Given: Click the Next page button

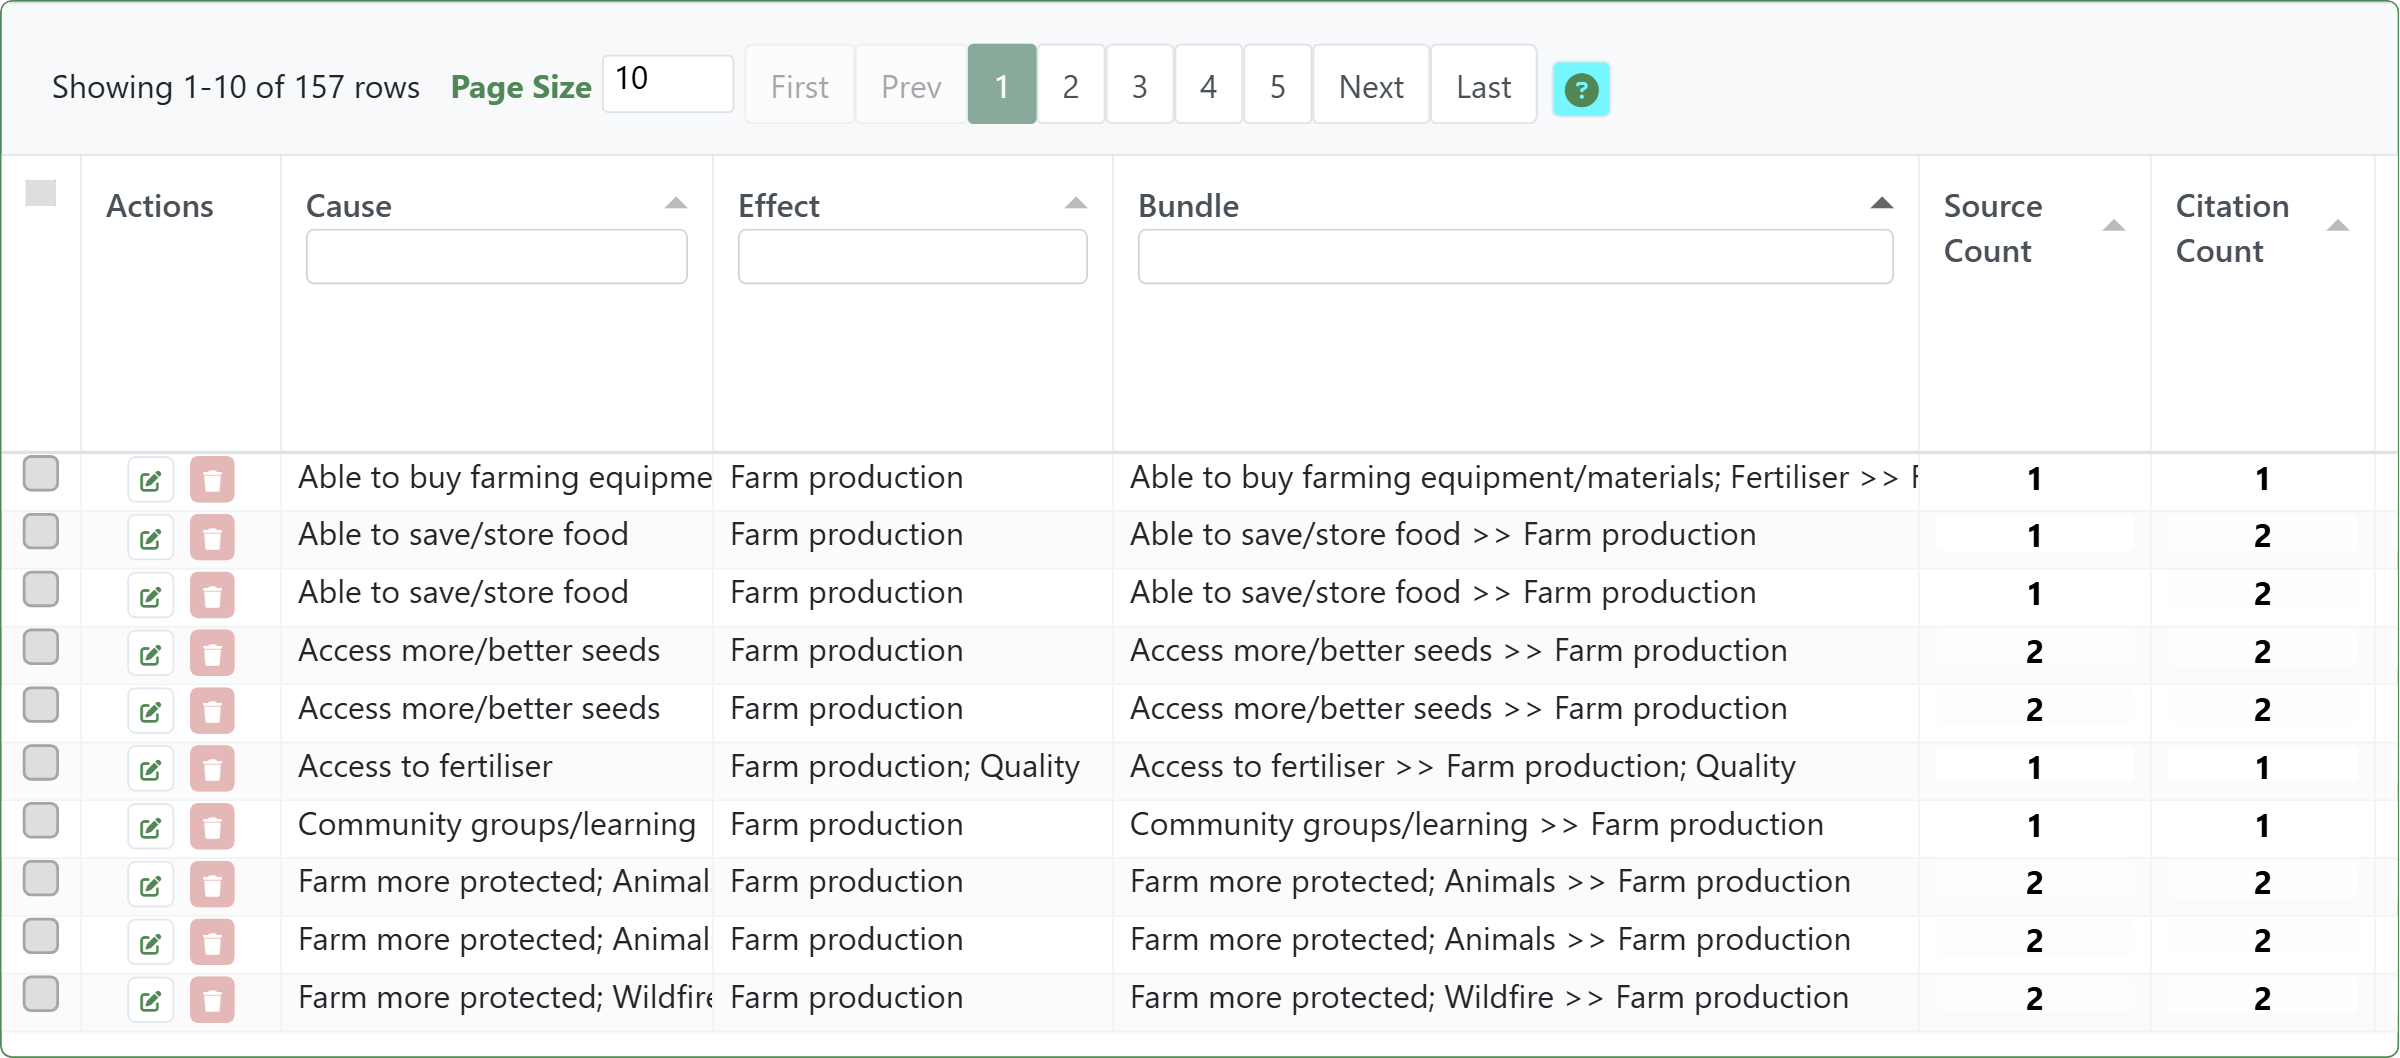Looking at the screenshot, I should click(x=1370, y=87).
